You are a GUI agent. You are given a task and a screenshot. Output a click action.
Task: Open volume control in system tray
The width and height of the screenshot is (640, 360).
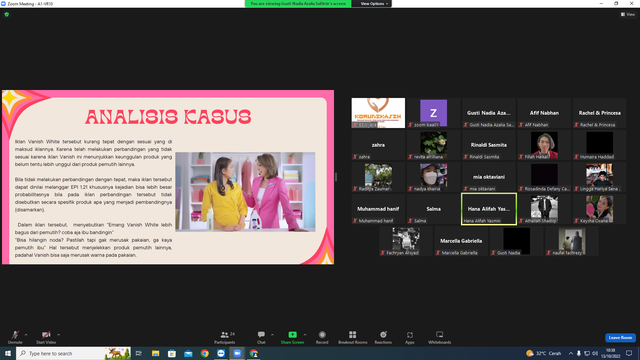click(x=595, y=353)
